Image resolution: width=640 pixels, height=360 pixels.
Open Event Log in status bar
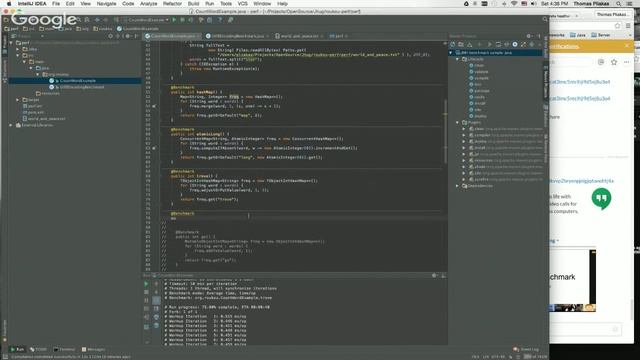[x=526, y=349]
